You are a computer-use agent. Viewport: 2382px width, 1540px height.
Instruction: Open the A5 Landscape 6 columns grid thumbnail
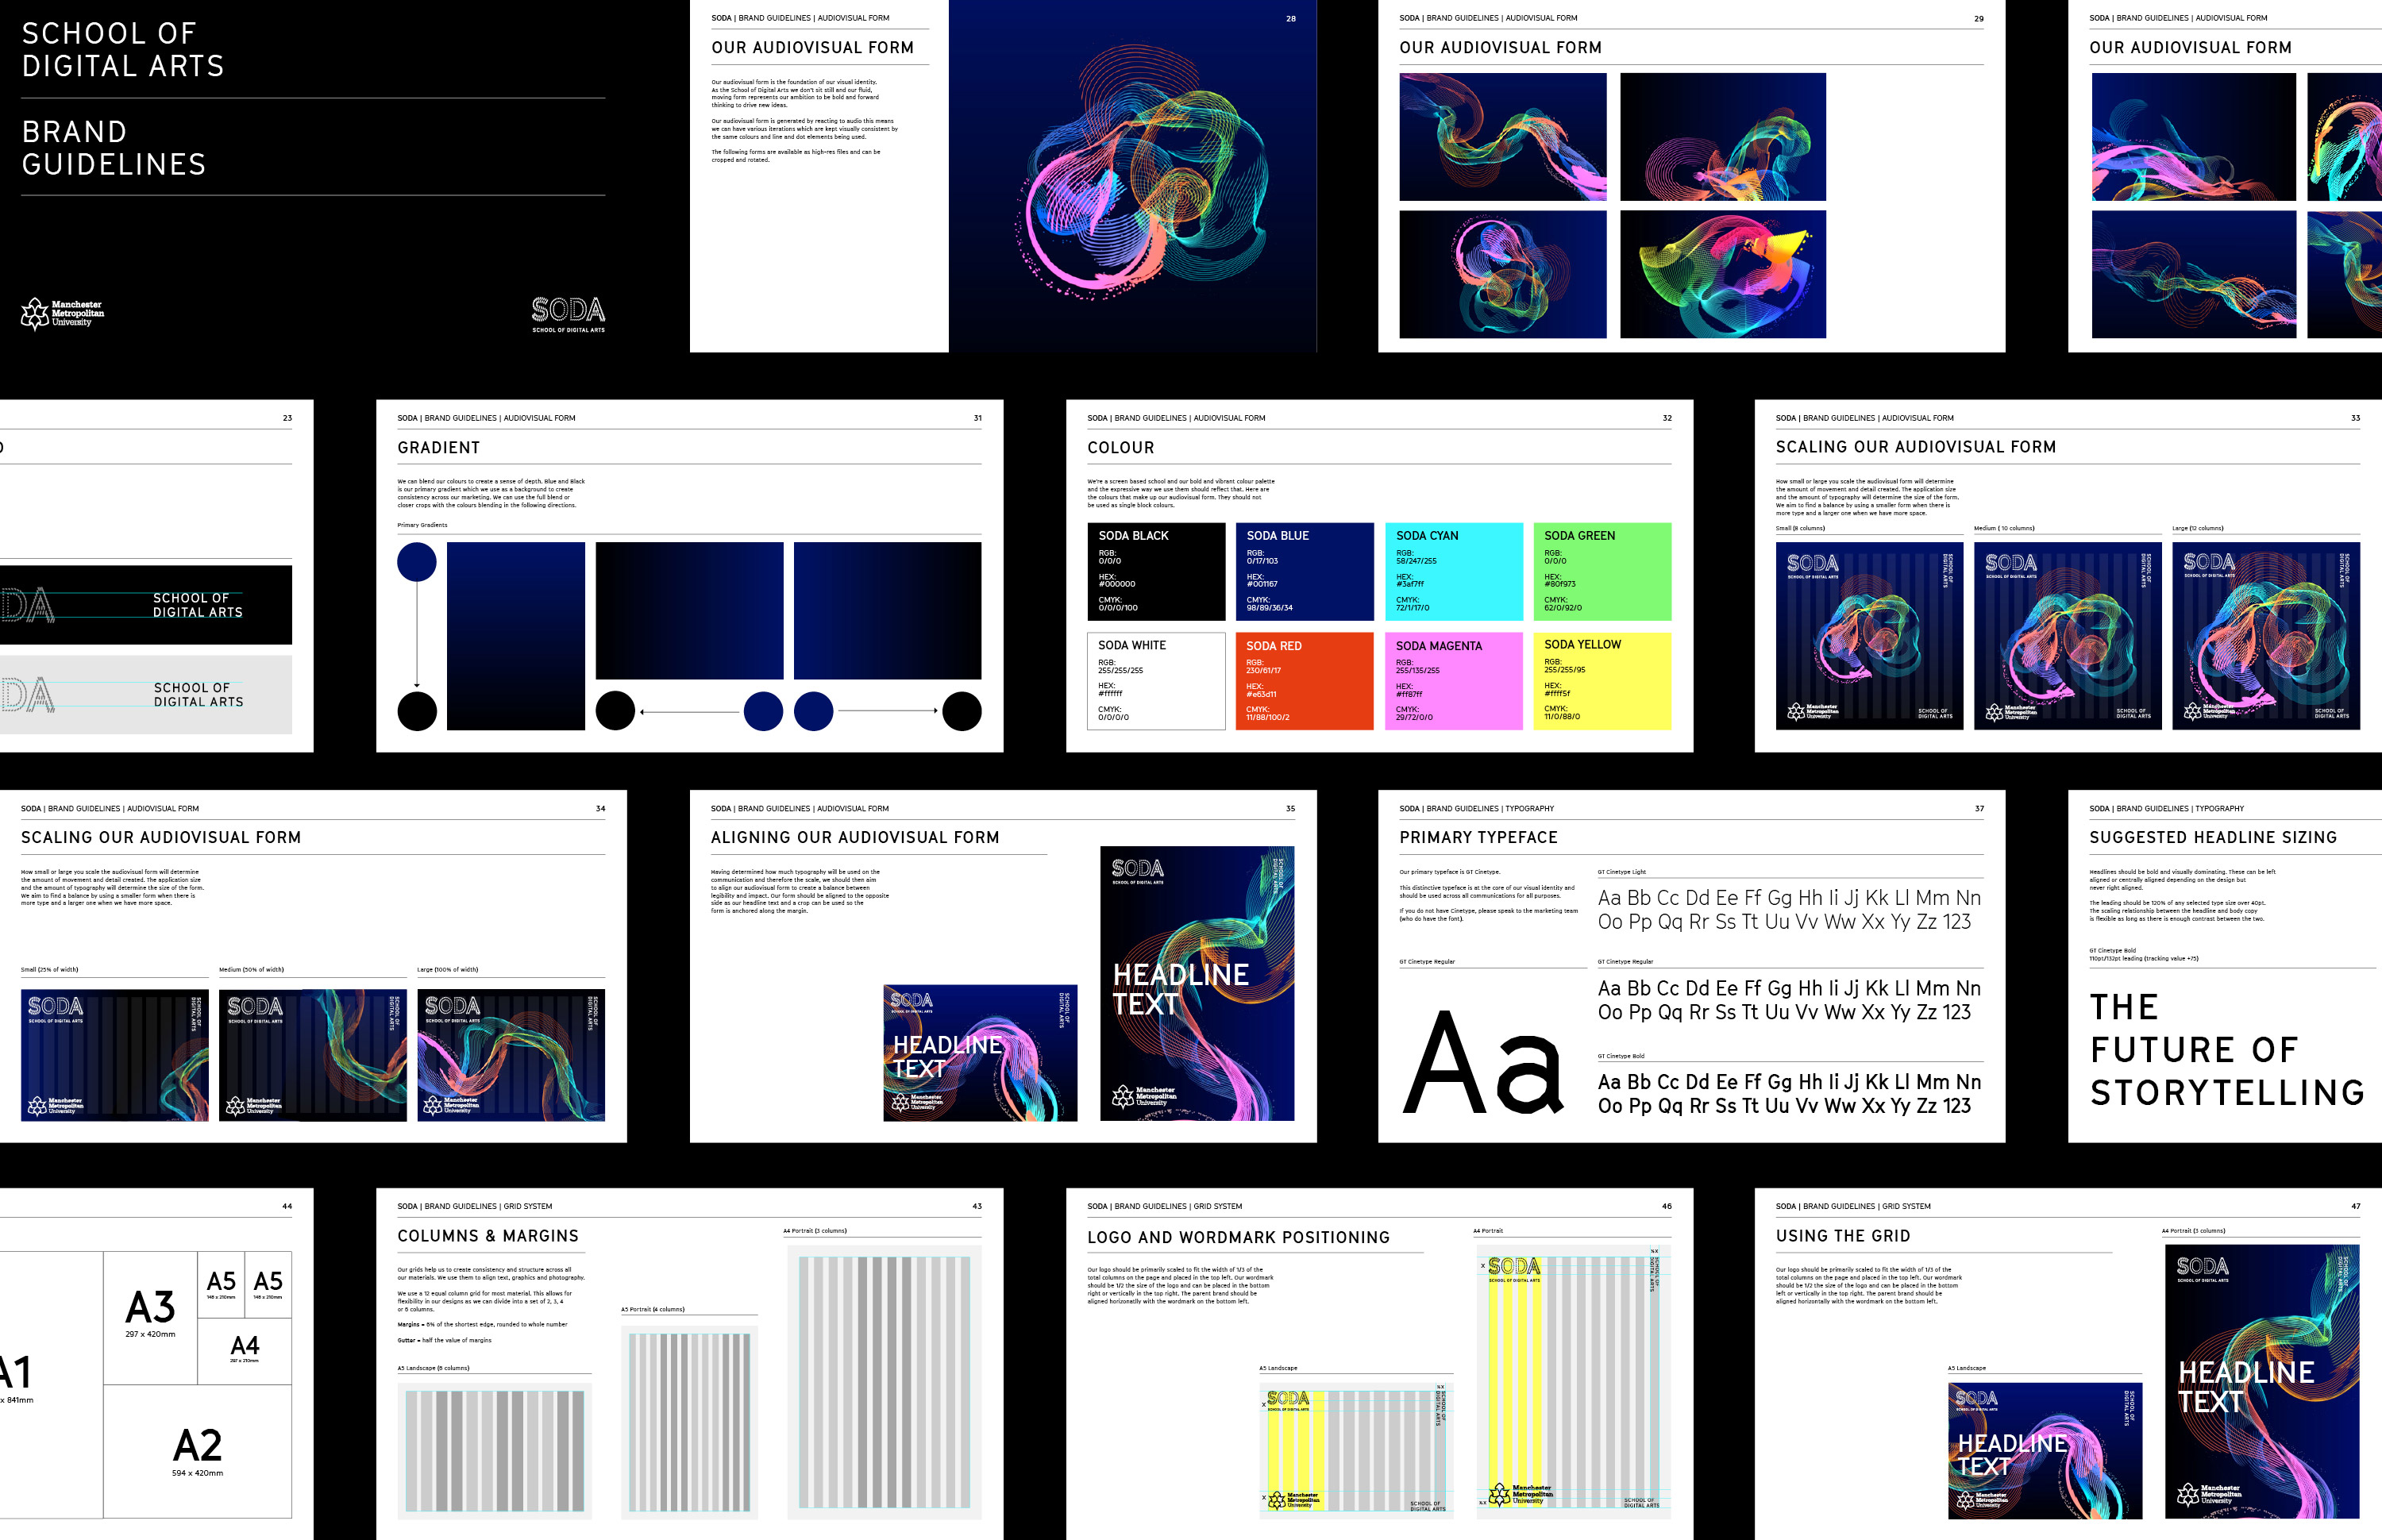[x=495, y=1450]
